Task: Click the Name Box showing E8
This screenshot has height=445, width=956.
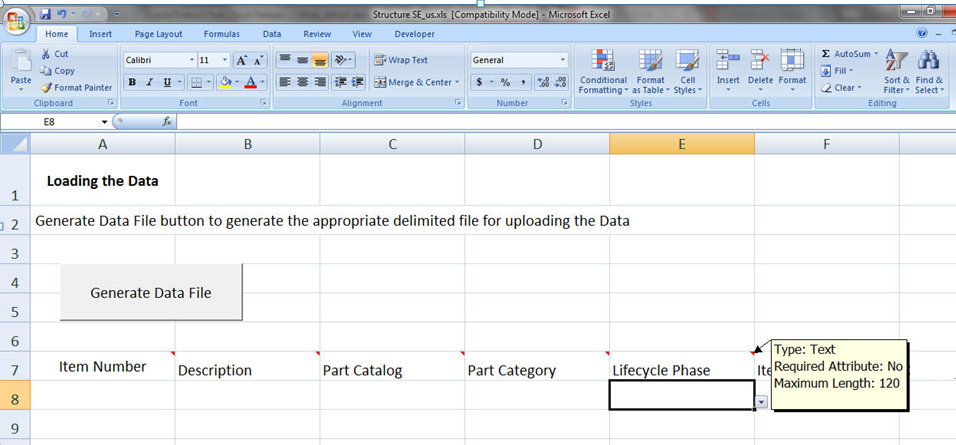Action: (x=50, y=121)
